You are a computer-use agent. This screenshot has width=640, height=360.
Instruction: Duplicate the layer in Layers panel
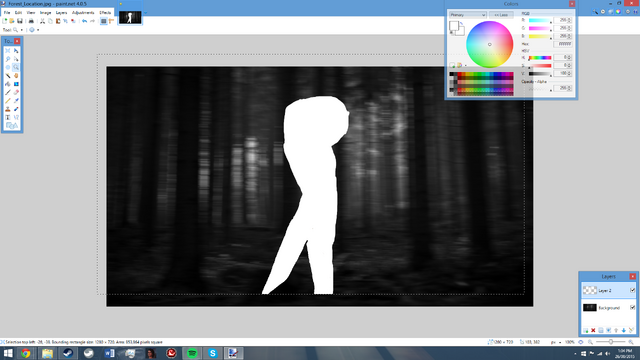click(x=601, y=330)
